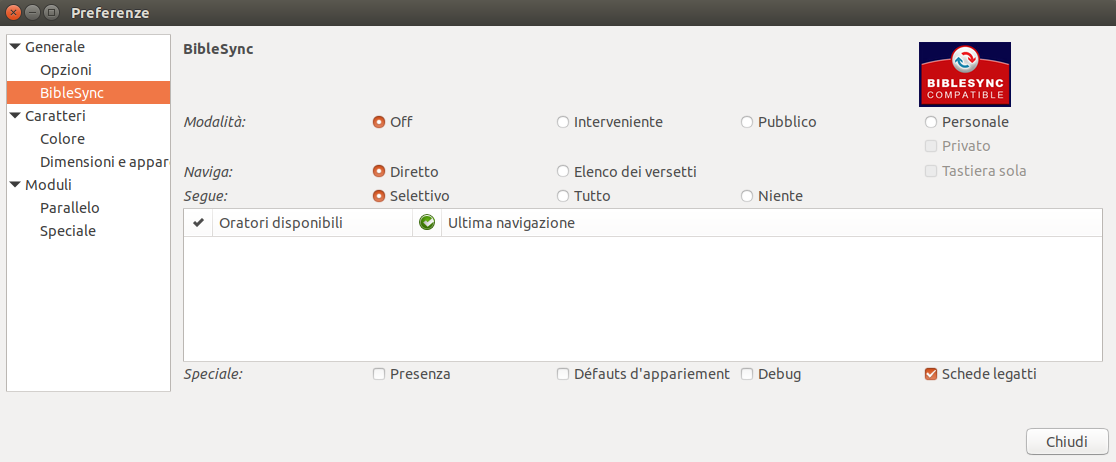Collapse the Generale tree section
Viewport: 1116px width, 462px height.
tap(15, 47)
